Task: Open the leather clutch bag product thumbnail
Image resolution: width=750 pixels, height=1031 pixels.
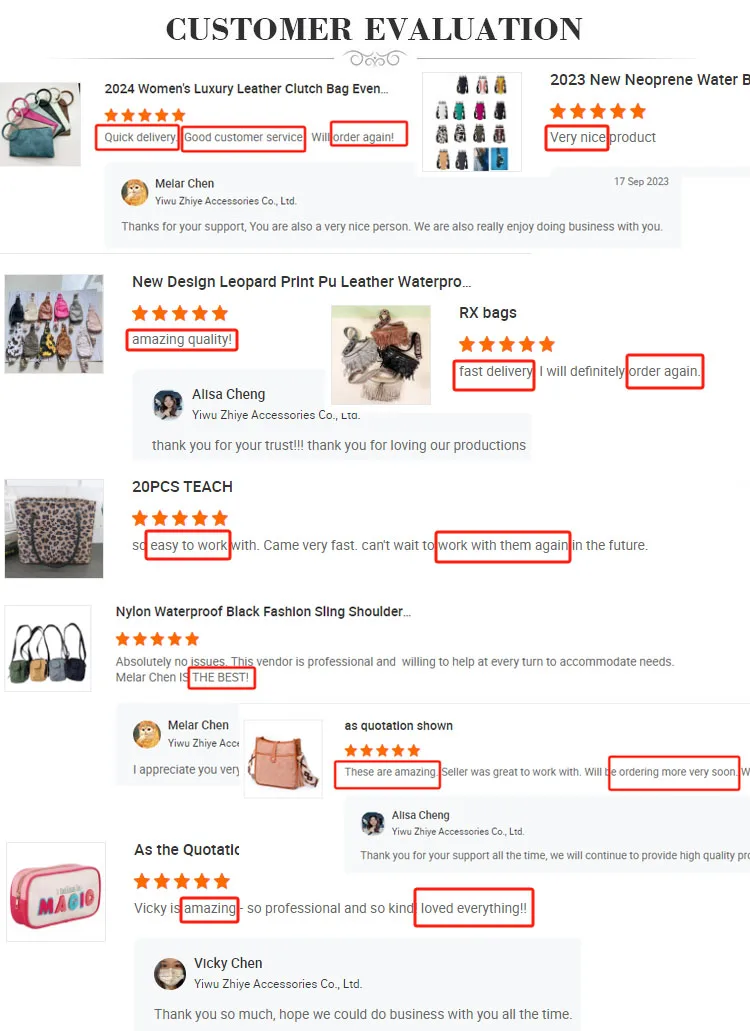Action: coord(40,124)
